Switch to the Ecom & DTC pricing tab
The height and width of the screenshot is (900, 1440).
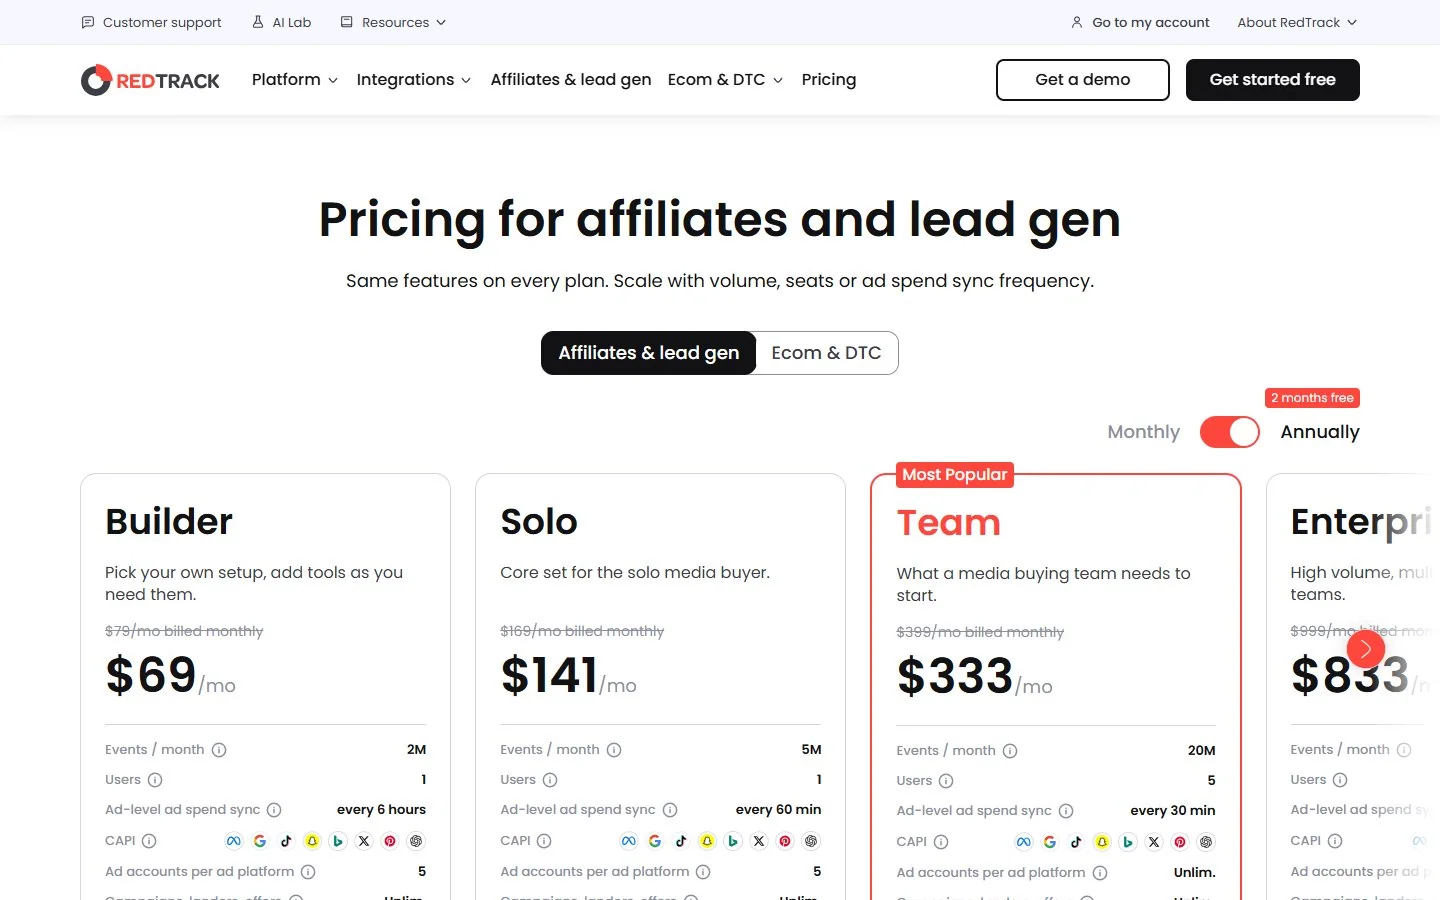click(826, 353)
